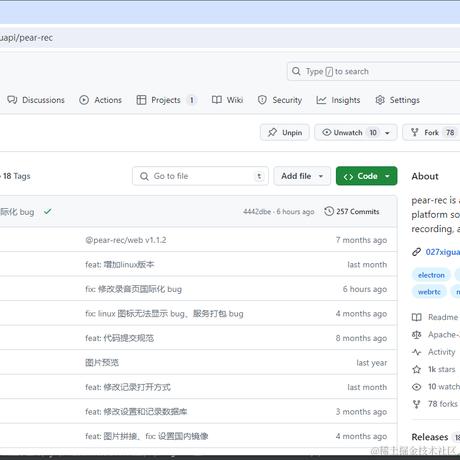
Task: View the 78 forks link
Action: pyautogui.click(x=443, y=404)
